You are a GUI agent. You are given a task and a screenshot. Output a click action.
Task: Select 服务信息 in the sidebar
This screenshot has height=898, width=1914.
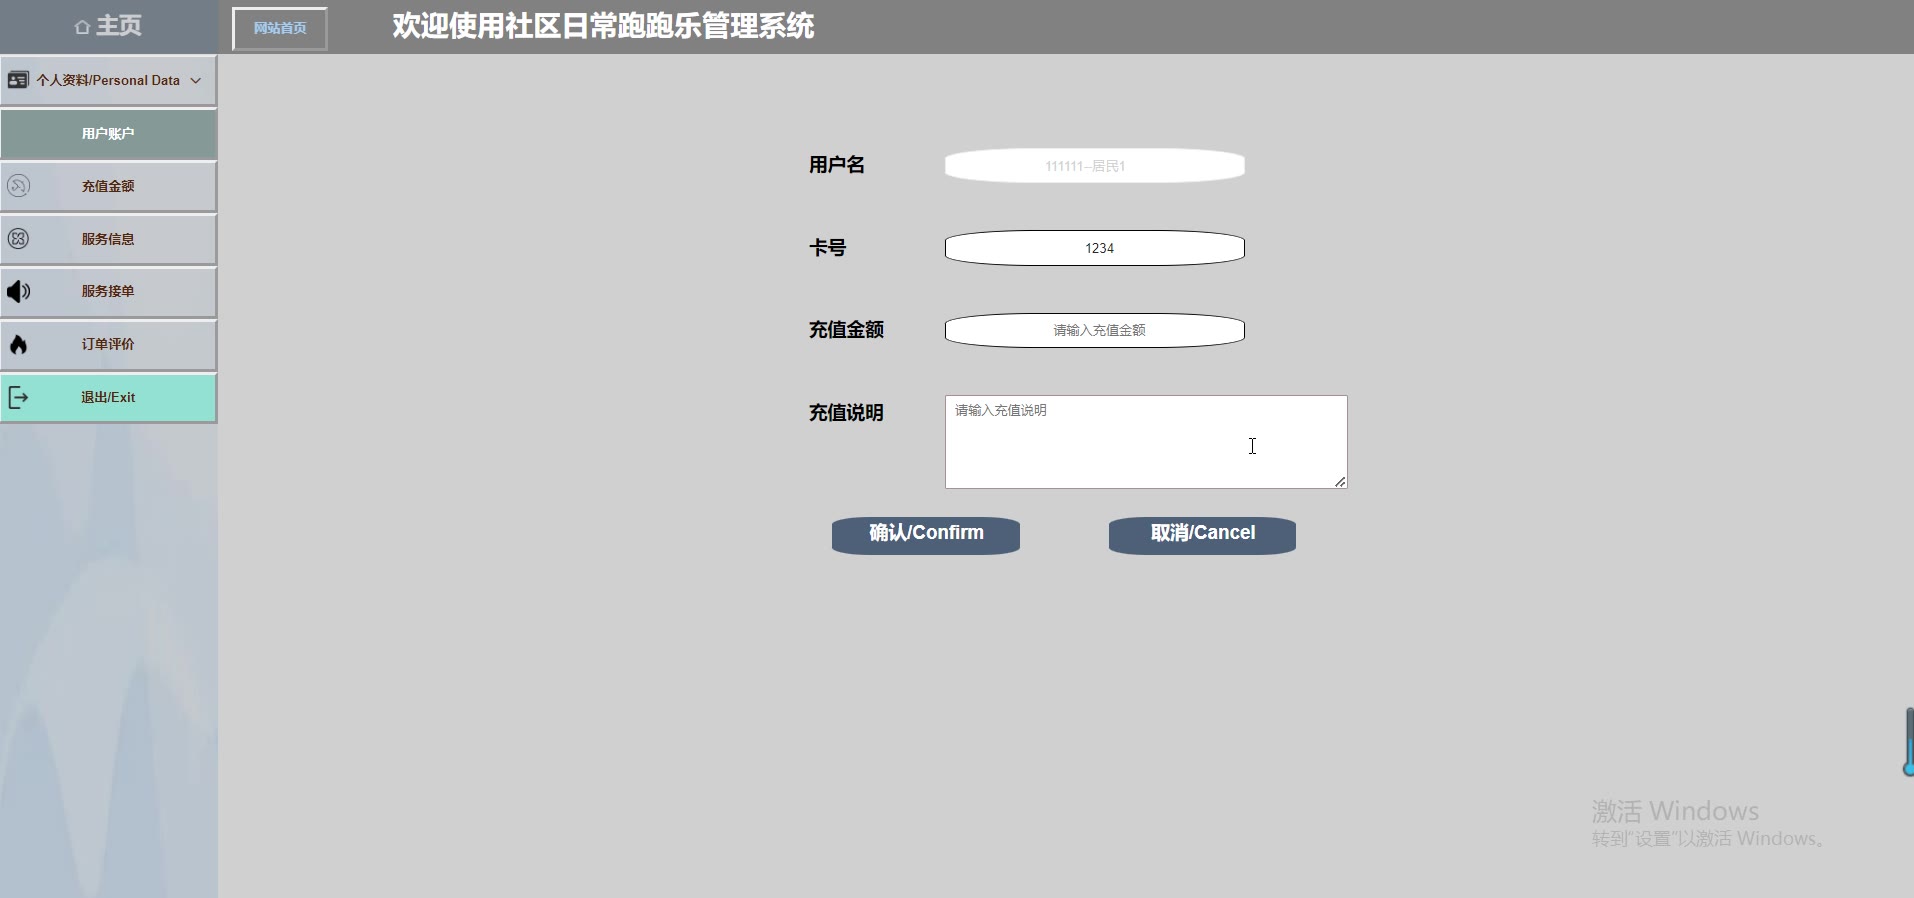point(108,239)
